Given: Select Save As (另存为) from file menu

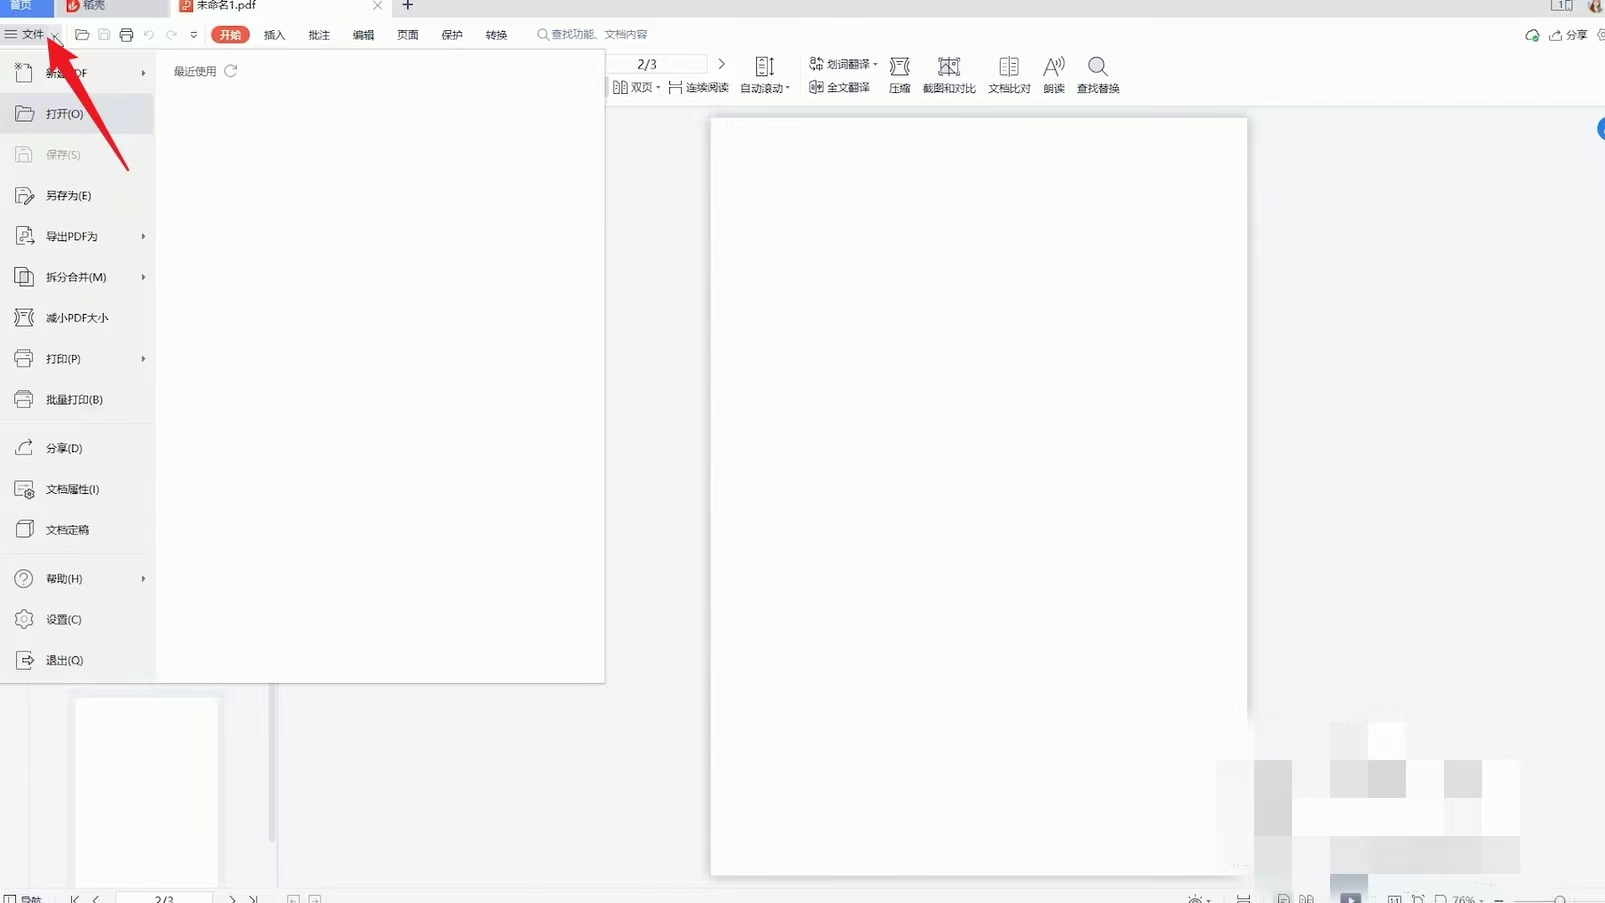Looking at the screenshot, I should click(68, 195).
